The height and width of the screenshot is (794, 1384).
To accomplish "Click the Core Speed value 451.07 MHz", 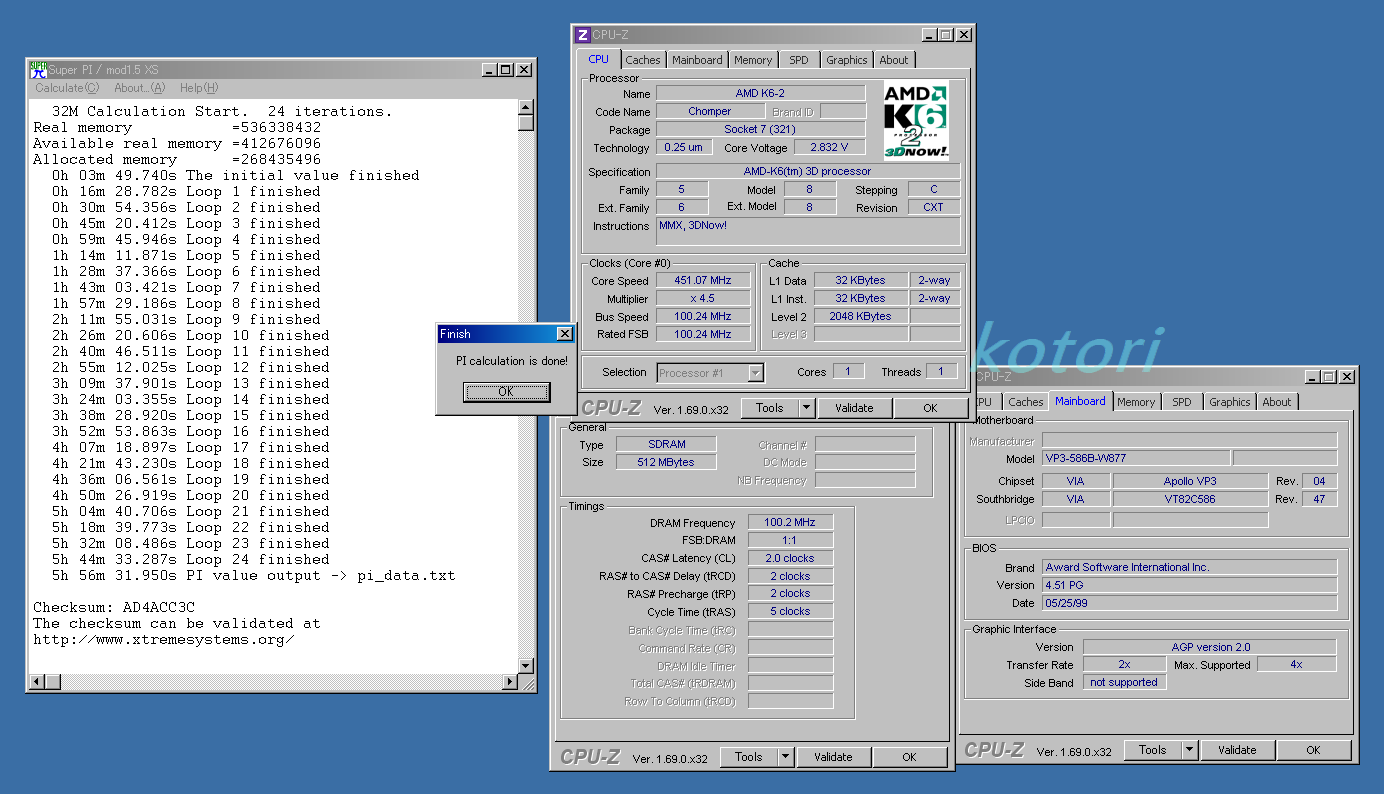I will point(704,280).
